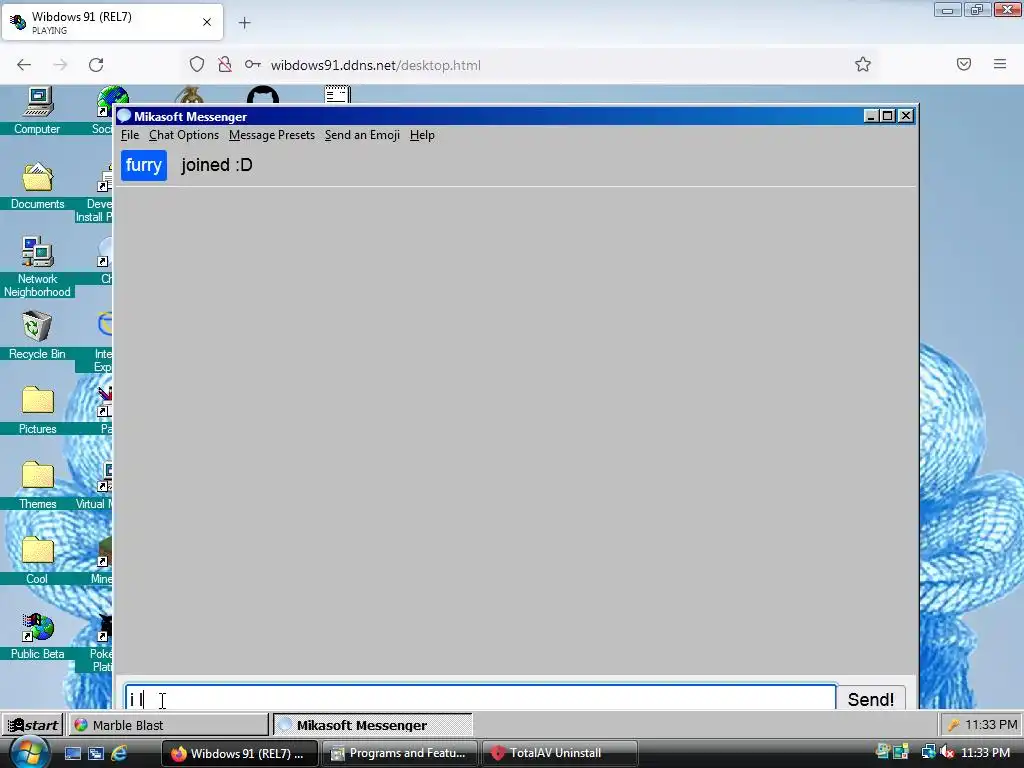1024x768 pixels.
Task: Open Network Neighborhood desktop icon
Action: click(37, 267)
